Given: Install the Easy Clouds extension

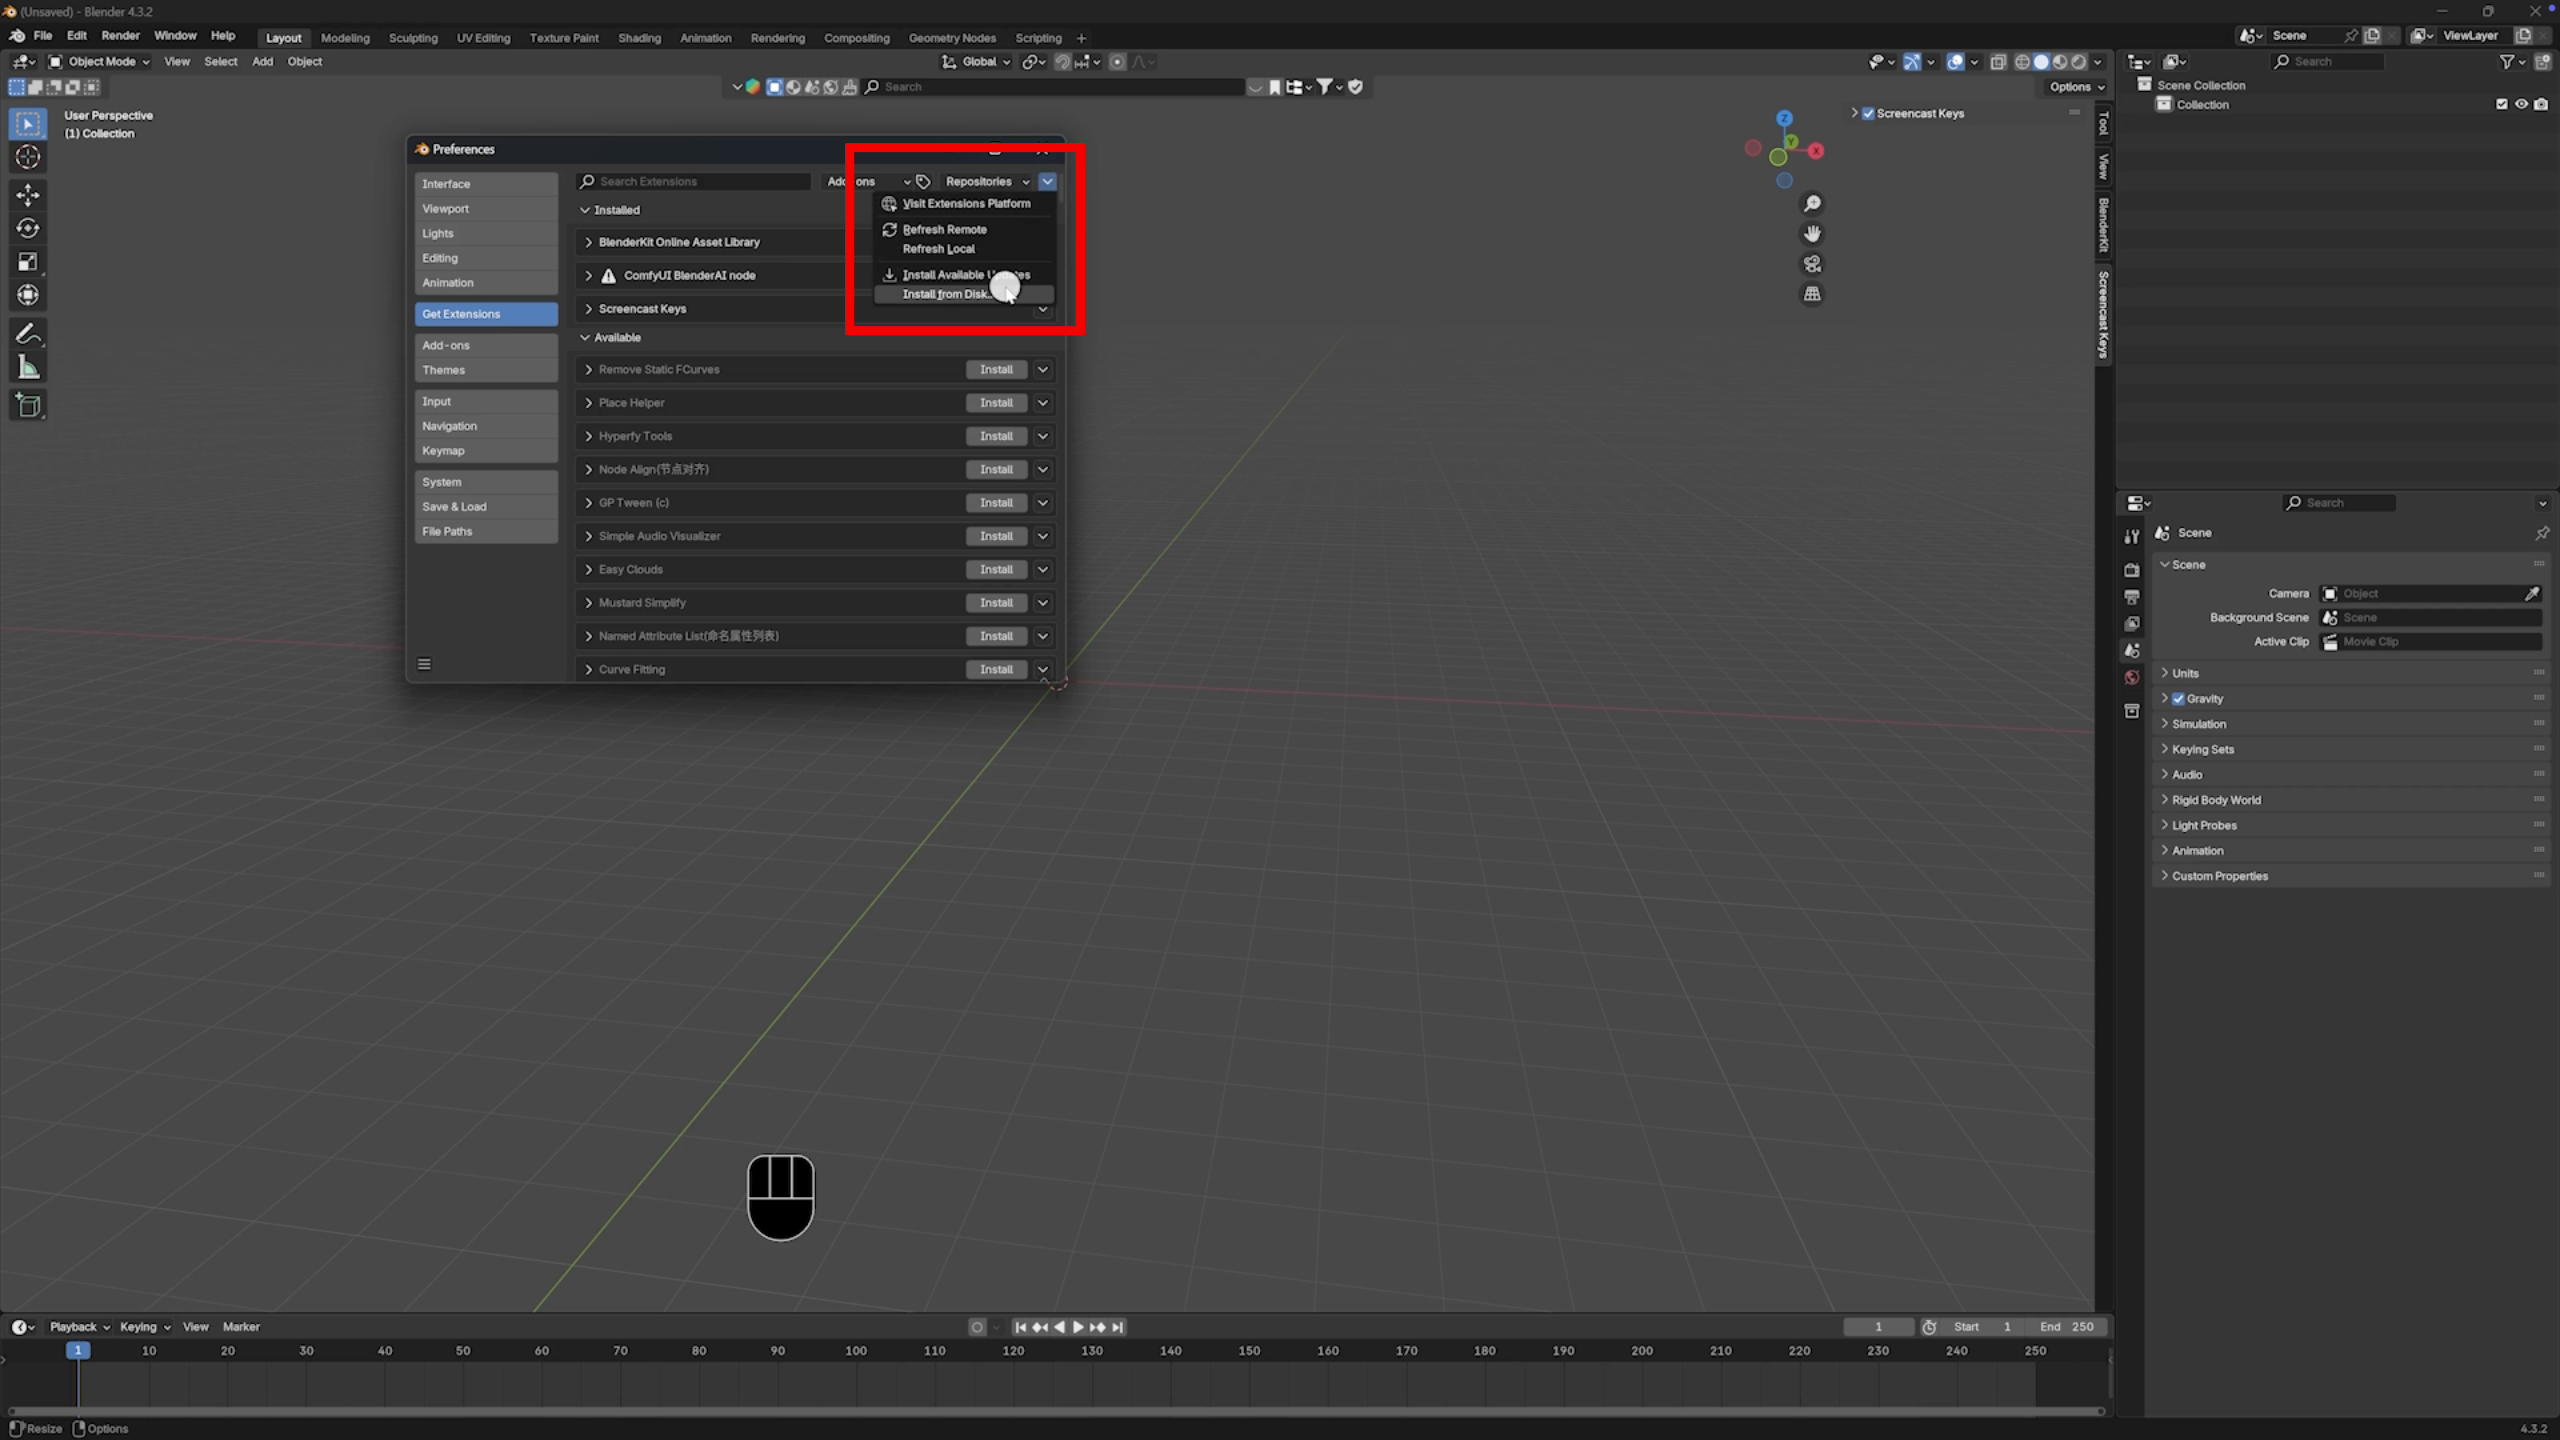Looking at the screenshot, I should tap(996, 568).
